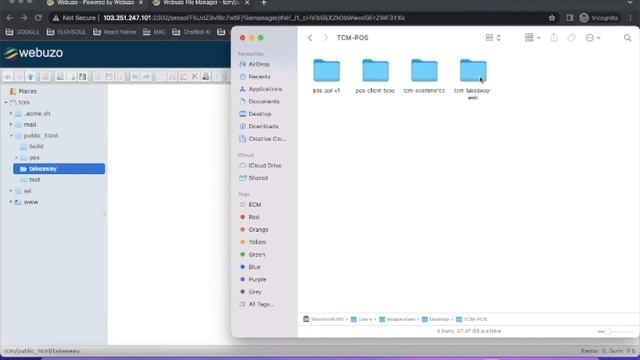The height and width of the screenshot is (360, 640).
Task: Open Finder action menu with ellipsis icon
Action: click(593, 38)
